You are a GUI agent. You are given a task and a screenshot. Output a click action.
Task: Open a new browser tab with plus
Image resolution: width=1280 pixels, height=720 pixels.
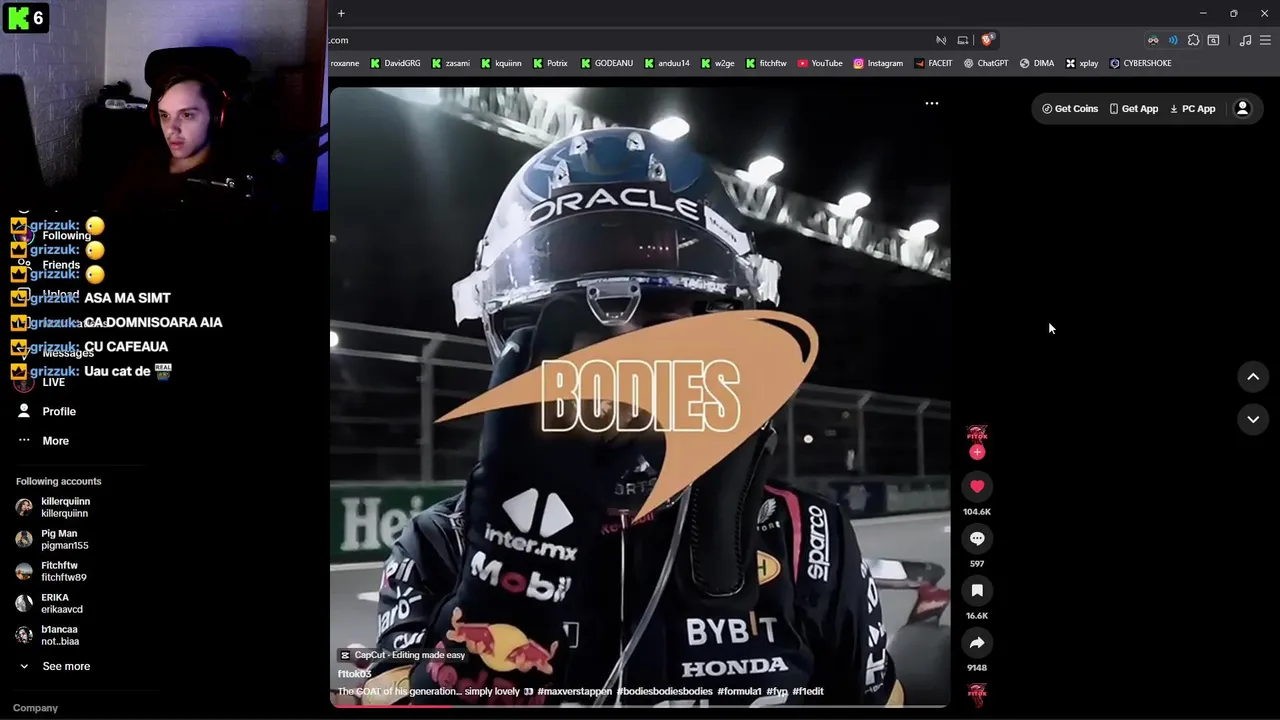pyautogui.click(x=341, y=13)
